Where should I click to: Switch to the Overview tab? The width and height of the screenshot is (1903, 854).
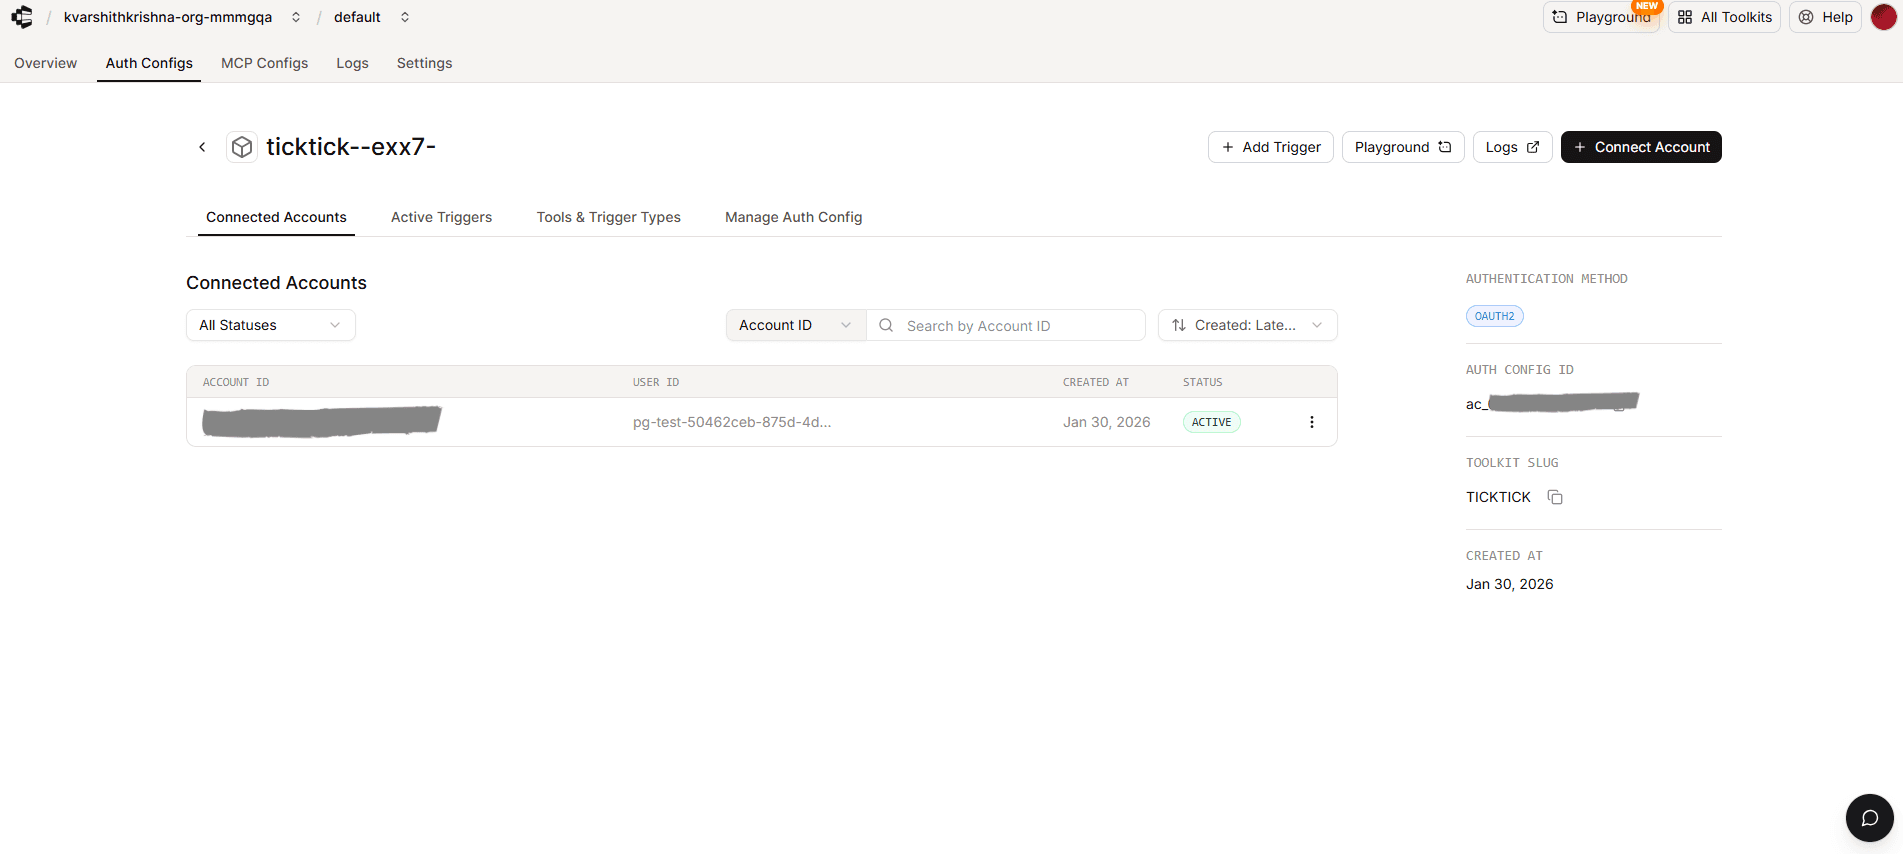click(45, 63)
